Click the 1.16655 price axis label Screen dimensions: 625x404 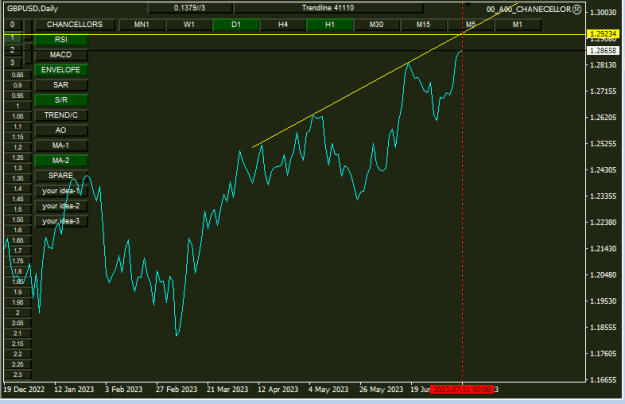[x=603, y=380]
